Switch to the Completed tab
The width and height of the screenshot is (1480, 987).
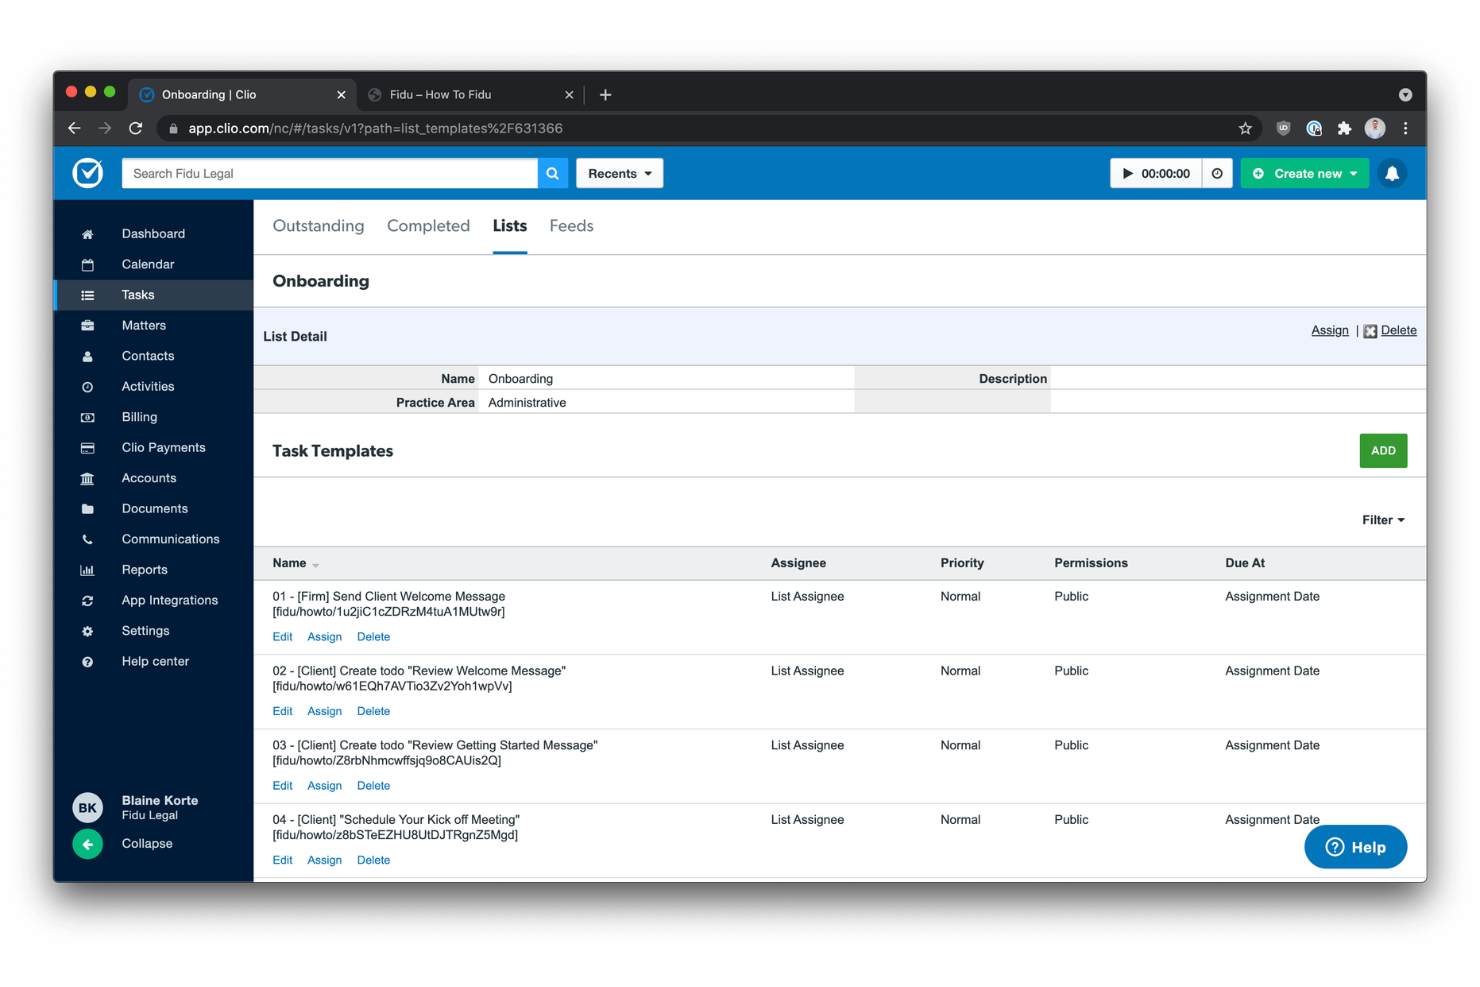coord(428,226)
